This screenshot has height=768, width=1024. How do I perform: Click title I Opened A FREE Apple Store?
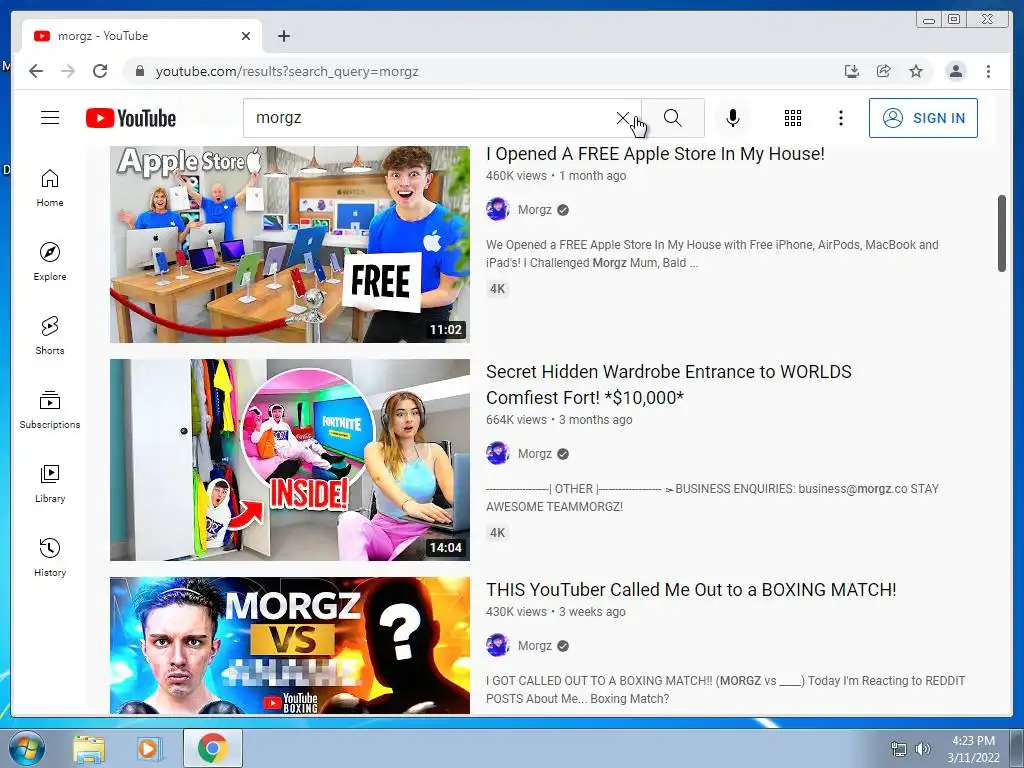coord(655,154)
